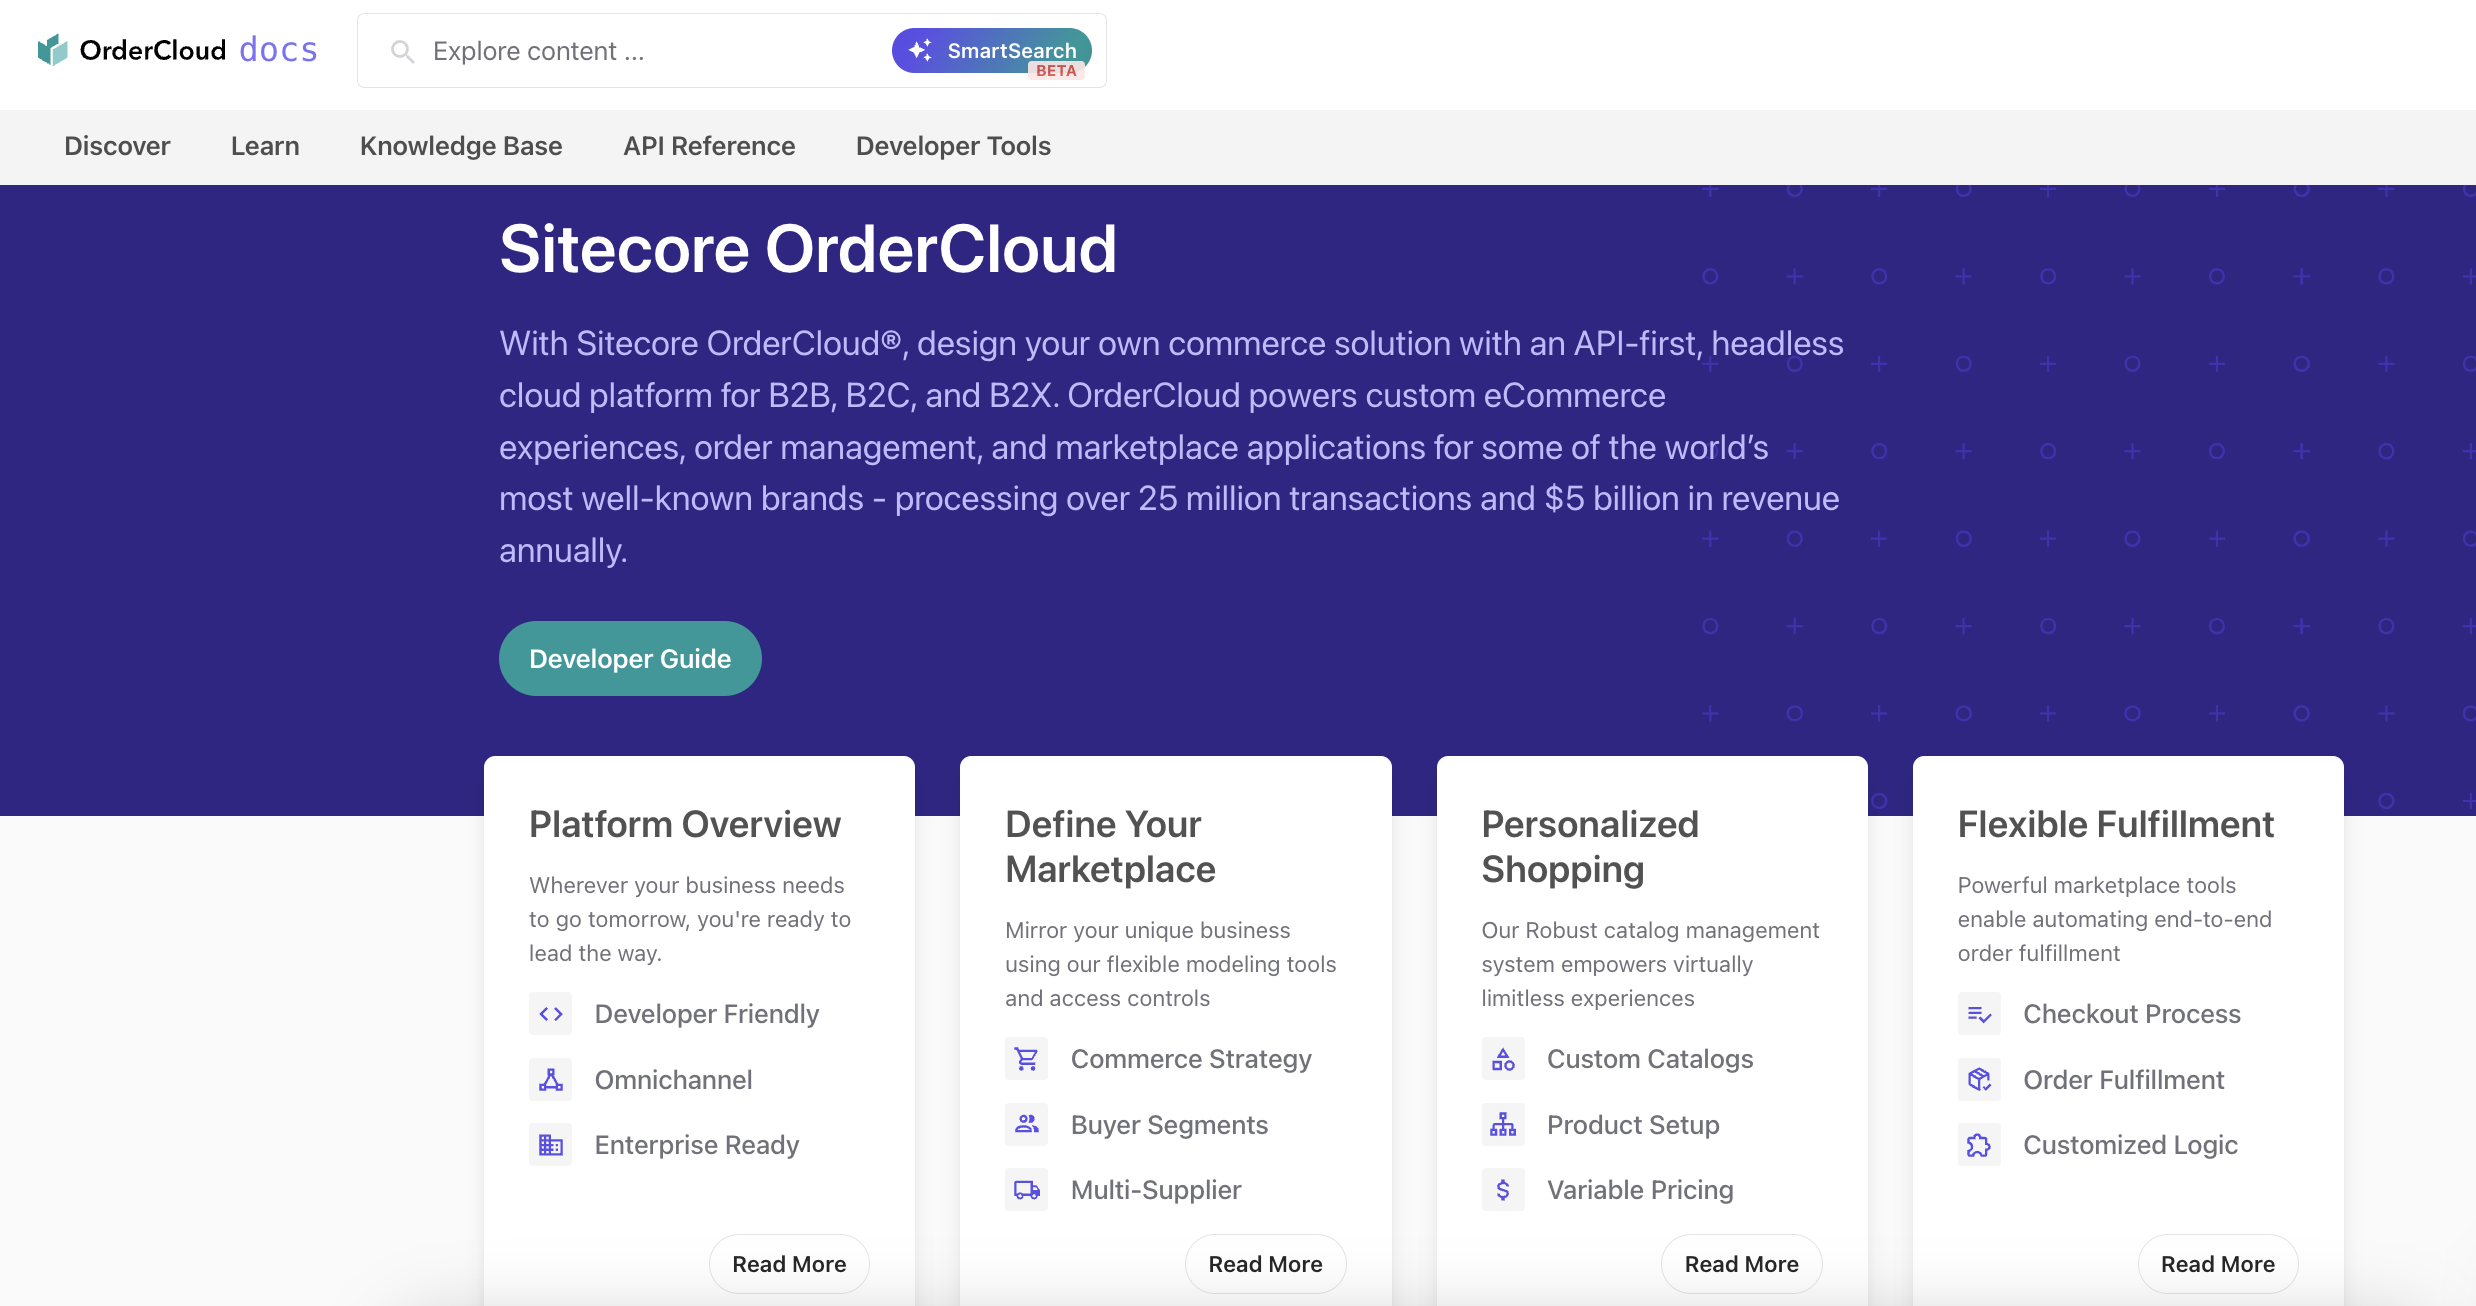2476x1306 pixels.
Task: Click the Variable Pricing dollar icon
Action: [1503, 1190]
